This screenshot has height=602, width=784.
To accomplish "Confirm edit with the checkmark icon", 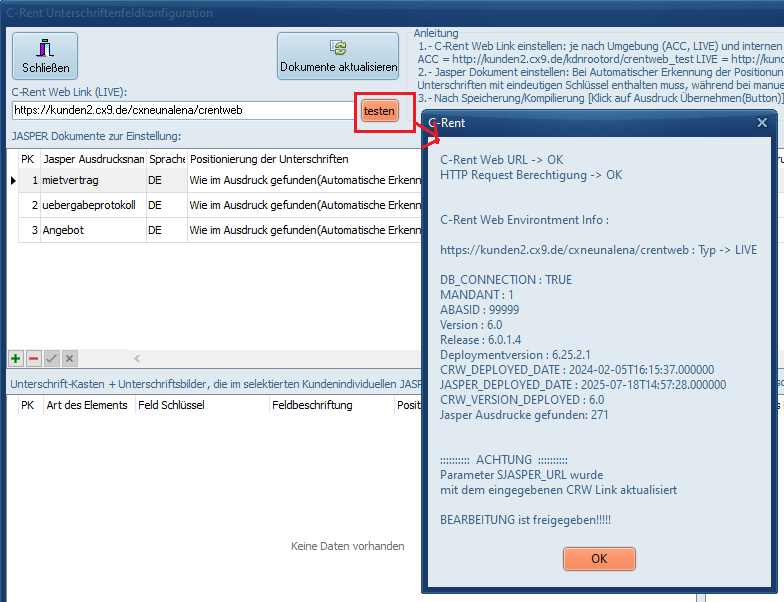I will (51, 358).
